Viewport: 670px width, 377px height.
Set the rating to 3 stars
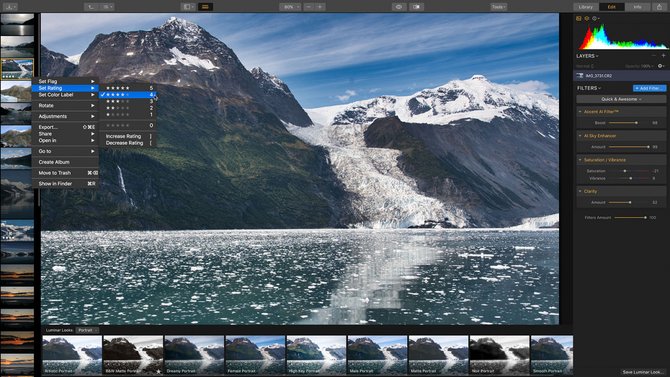[x=127, y=101]
